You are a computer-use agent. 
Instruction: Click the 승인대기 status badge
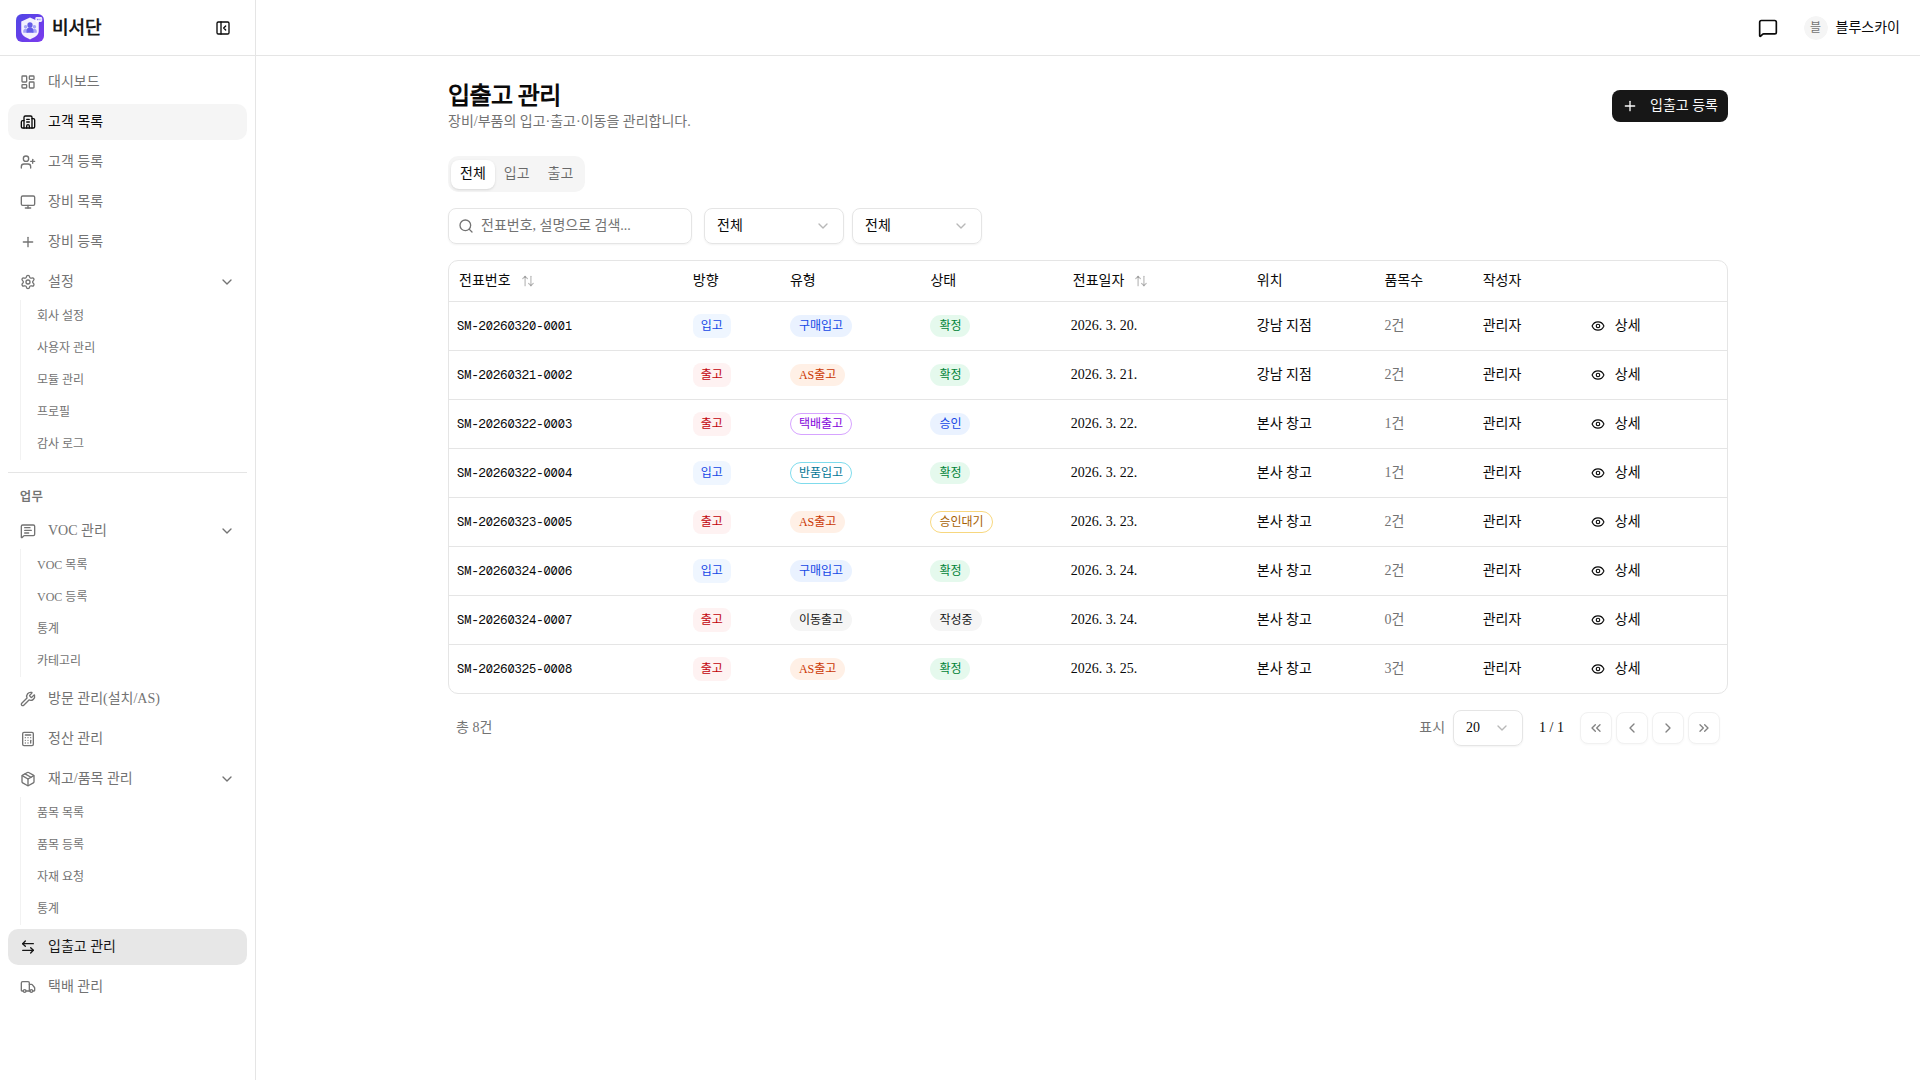[961, 522]
